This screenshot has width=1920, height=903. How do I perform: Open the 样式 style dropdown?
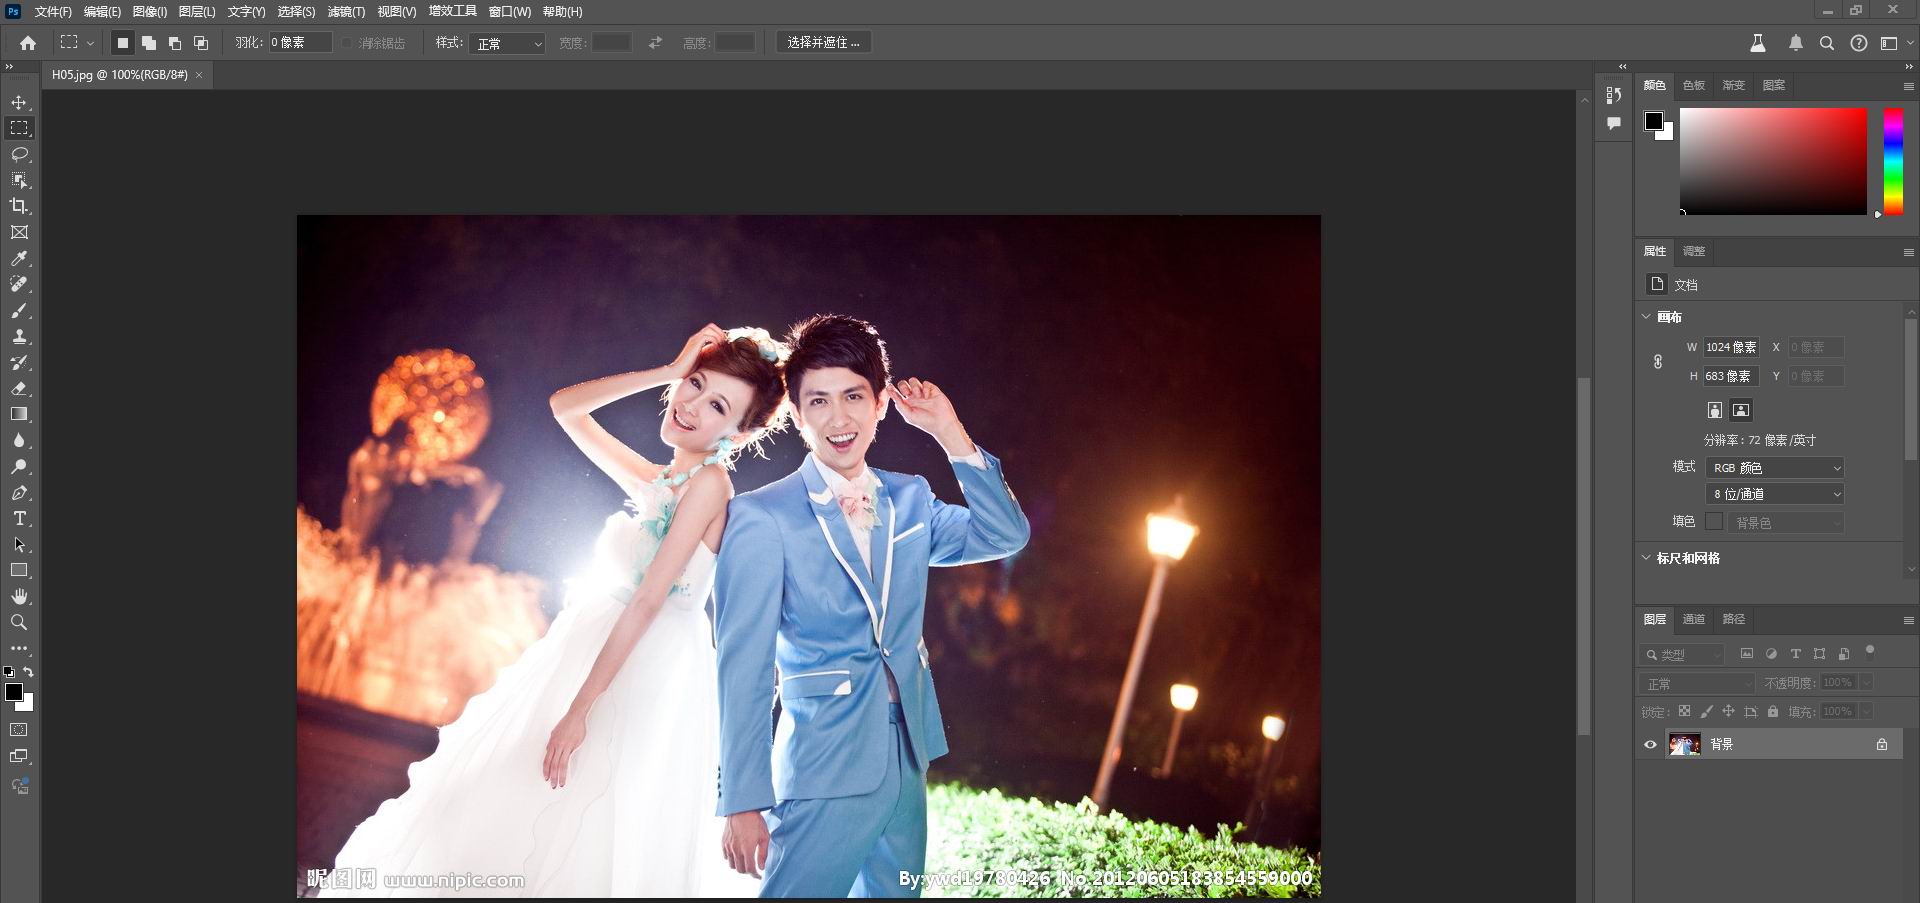507,43
